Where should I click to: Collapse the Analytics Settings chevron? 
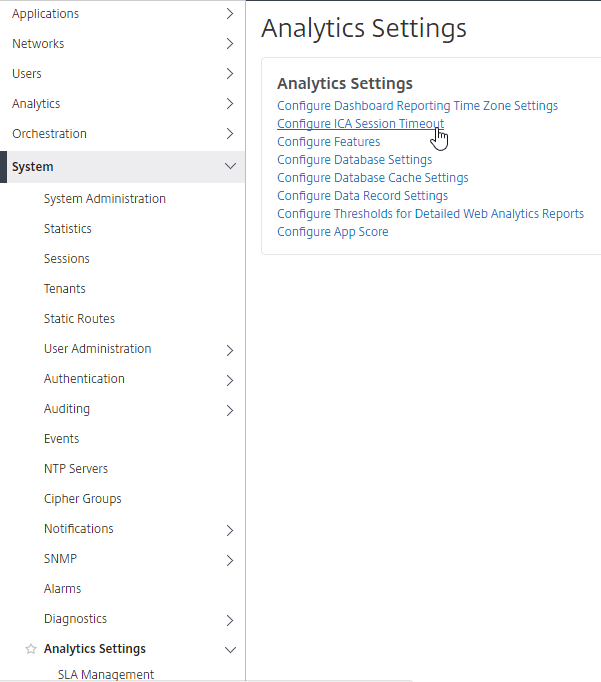point(230,650)
